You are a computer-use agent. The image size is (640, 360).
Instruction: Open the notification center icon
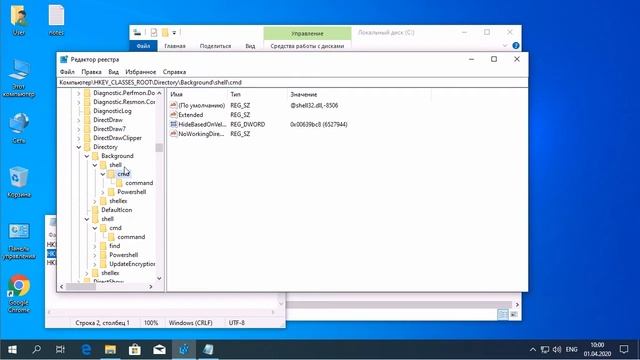tap(624, 349)
